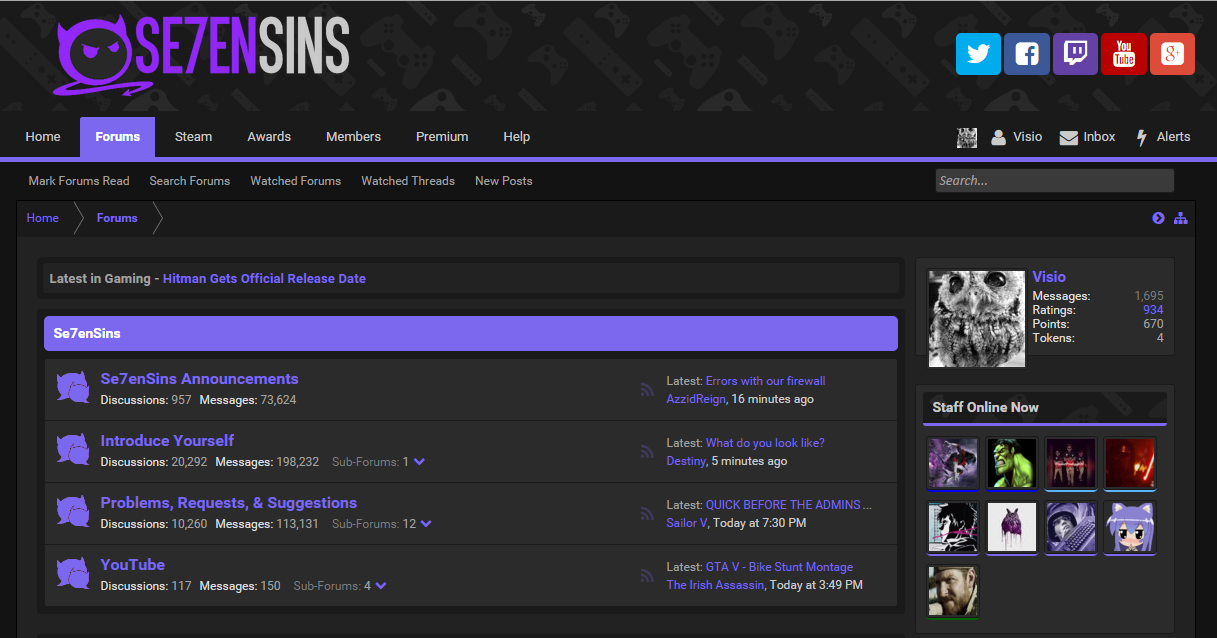The image size is (1217, 638).
Task: Open the Awards nav tab
Action: (x=269, y=137)
